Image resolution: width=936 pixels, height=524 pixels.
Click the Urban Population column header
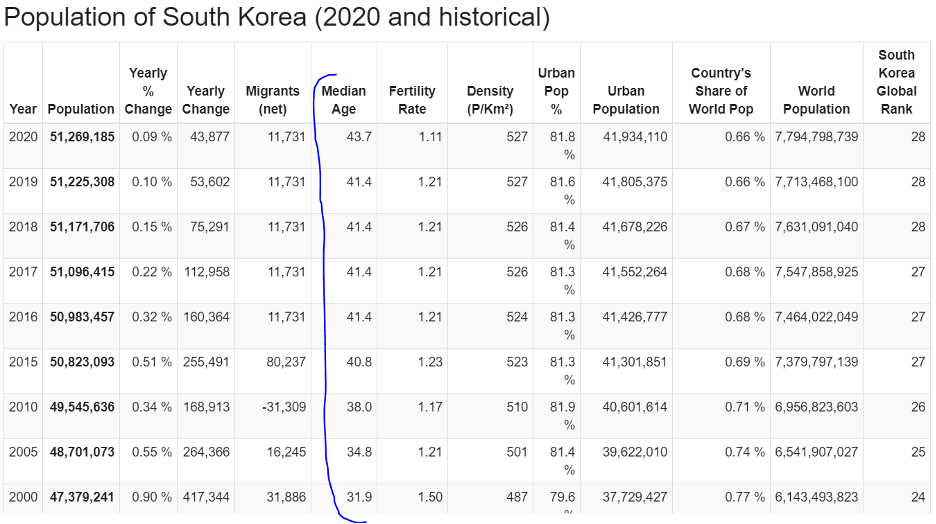pos(626,100)
